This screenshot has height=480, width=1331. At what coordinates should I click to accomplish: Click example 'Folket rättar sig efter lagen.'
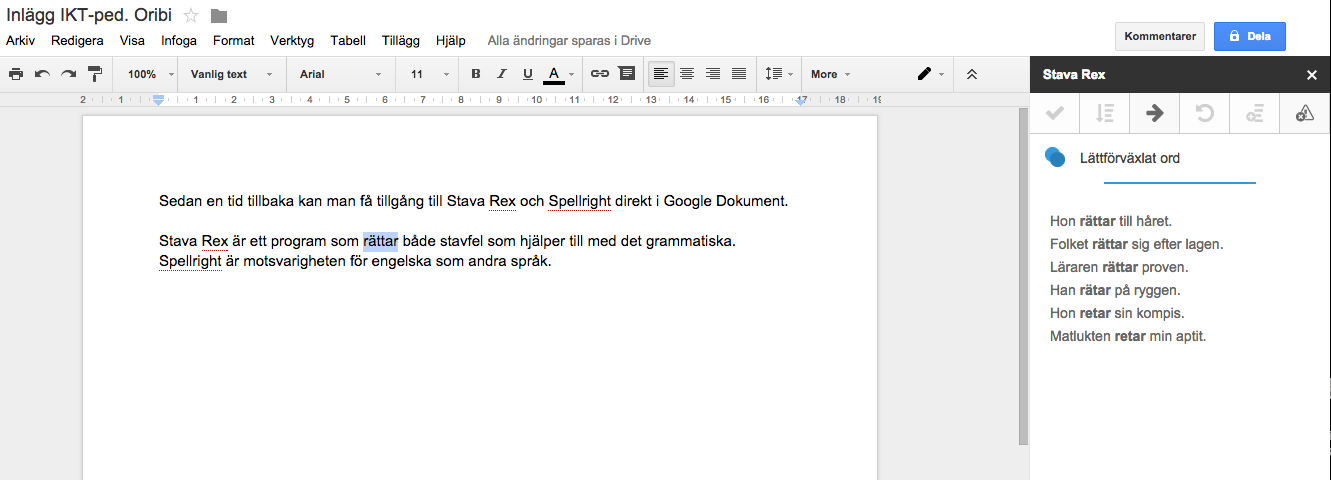1137,244
